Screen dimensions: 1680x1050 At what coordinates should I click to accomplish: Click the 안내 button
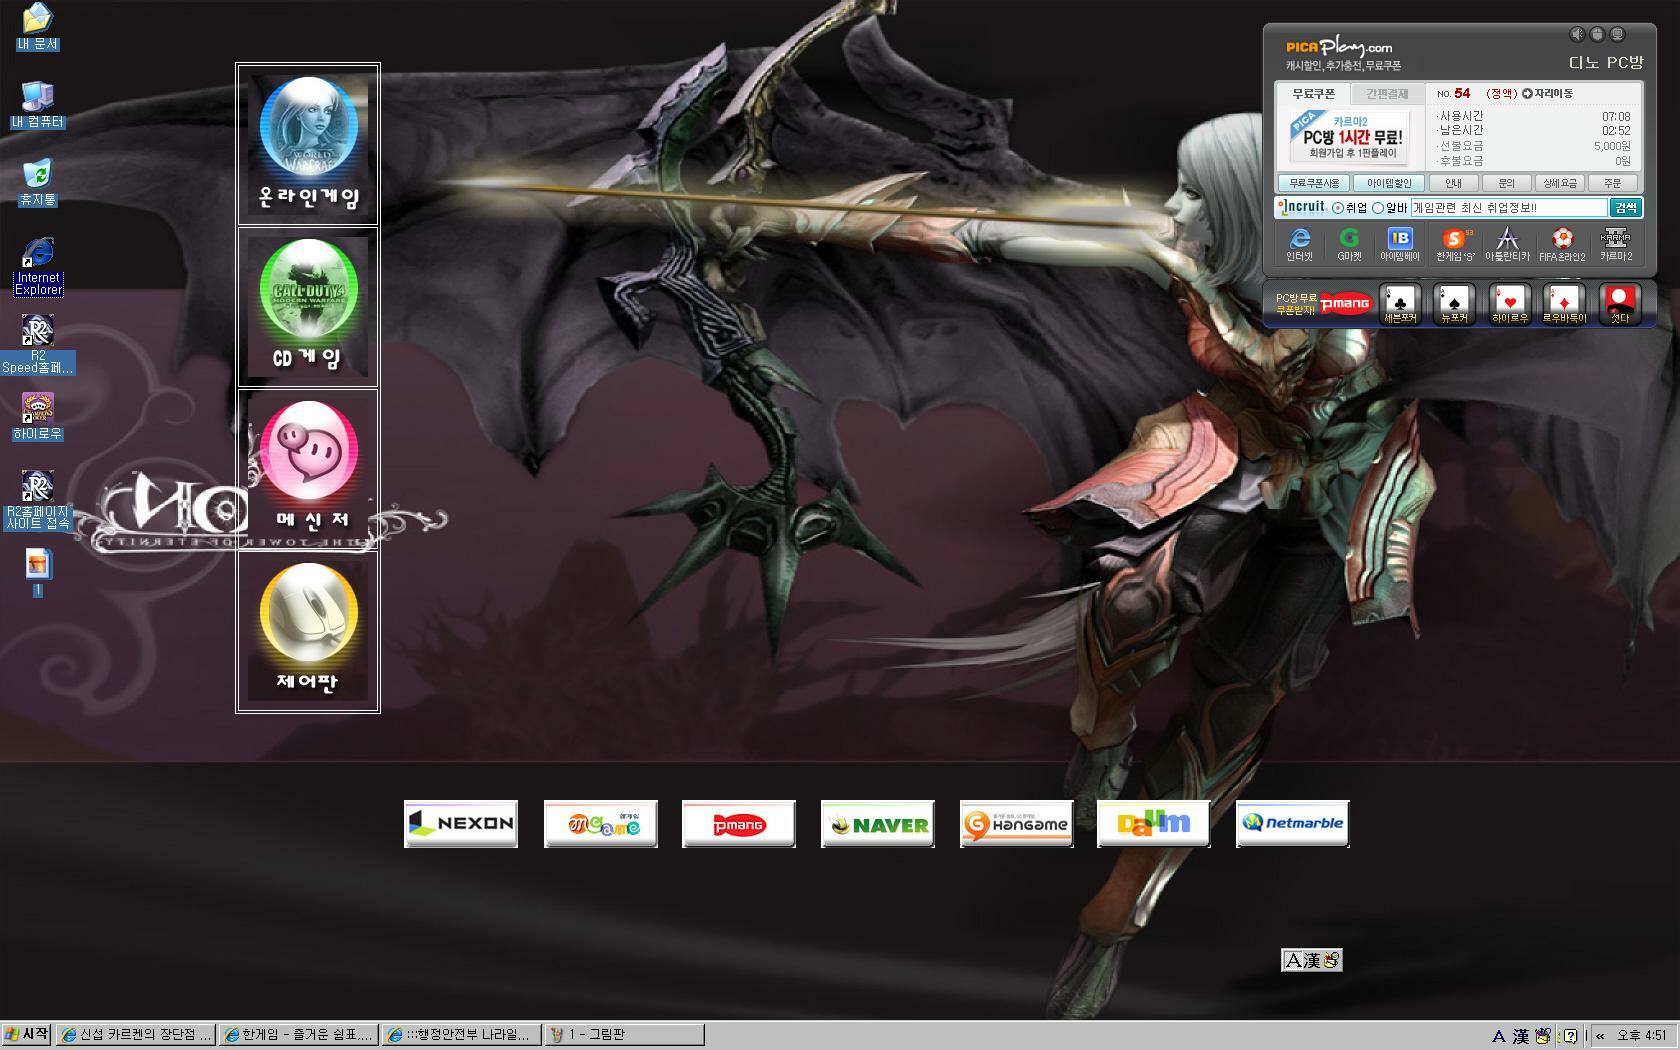(x=1453, y=183)
